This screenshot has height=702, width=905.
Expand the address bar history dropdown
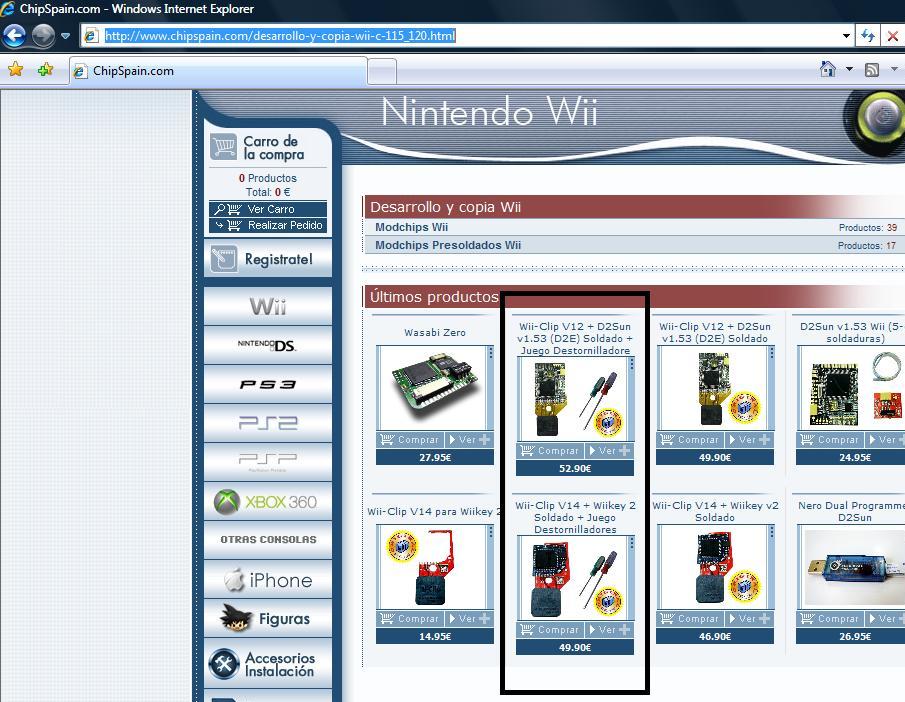pos(846,36)
